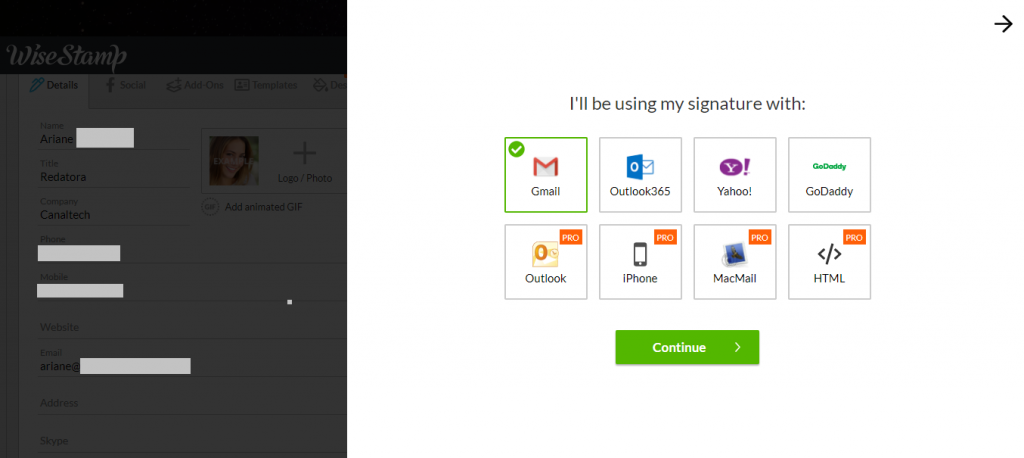This screenshot has height=458, width=1024.
Task: Switch to the Templates tab
Action: 266,85
